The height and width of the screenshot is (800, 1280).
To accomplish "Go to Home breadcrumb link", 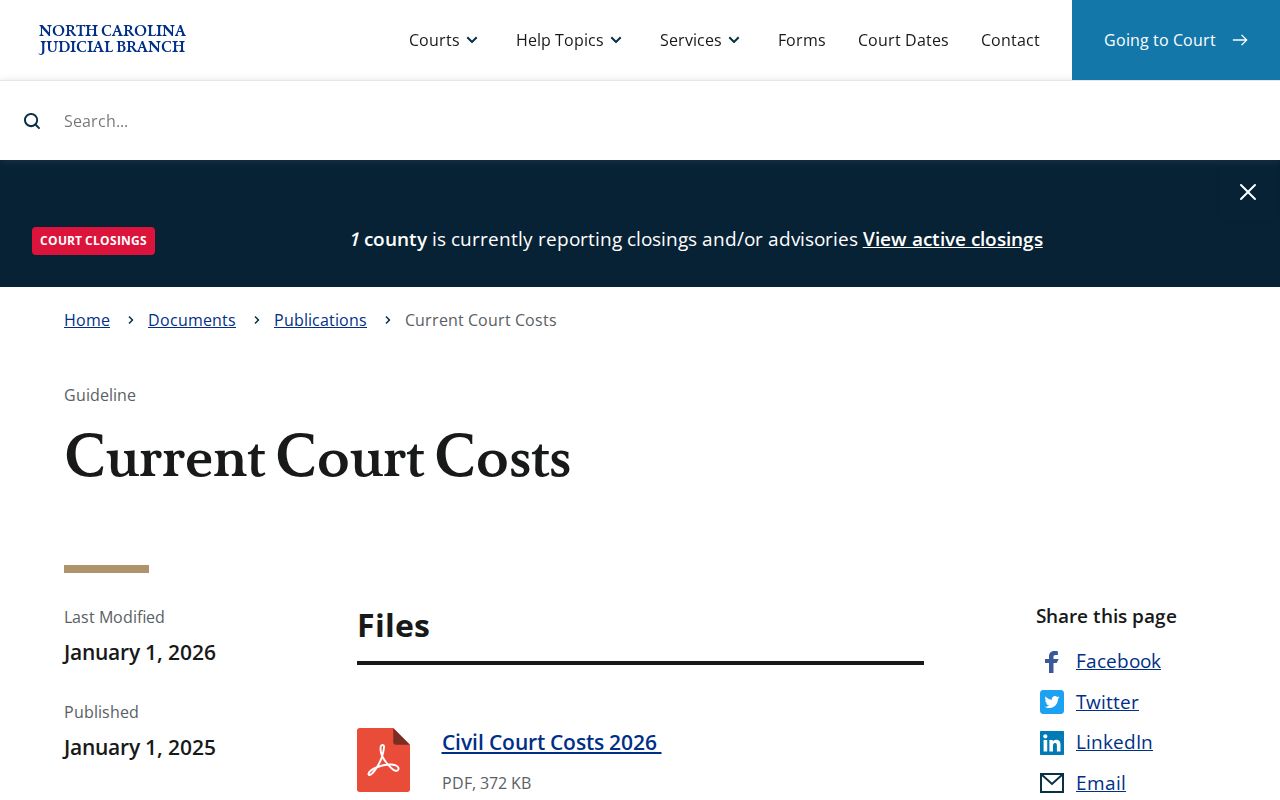I will point(87,320).
